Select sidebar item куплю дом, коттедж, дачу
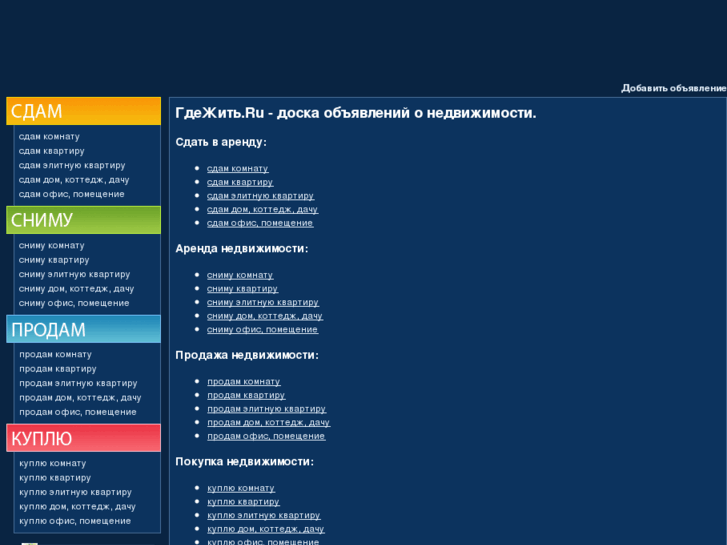This screenshot has width=727, height=545. (77, 507)
